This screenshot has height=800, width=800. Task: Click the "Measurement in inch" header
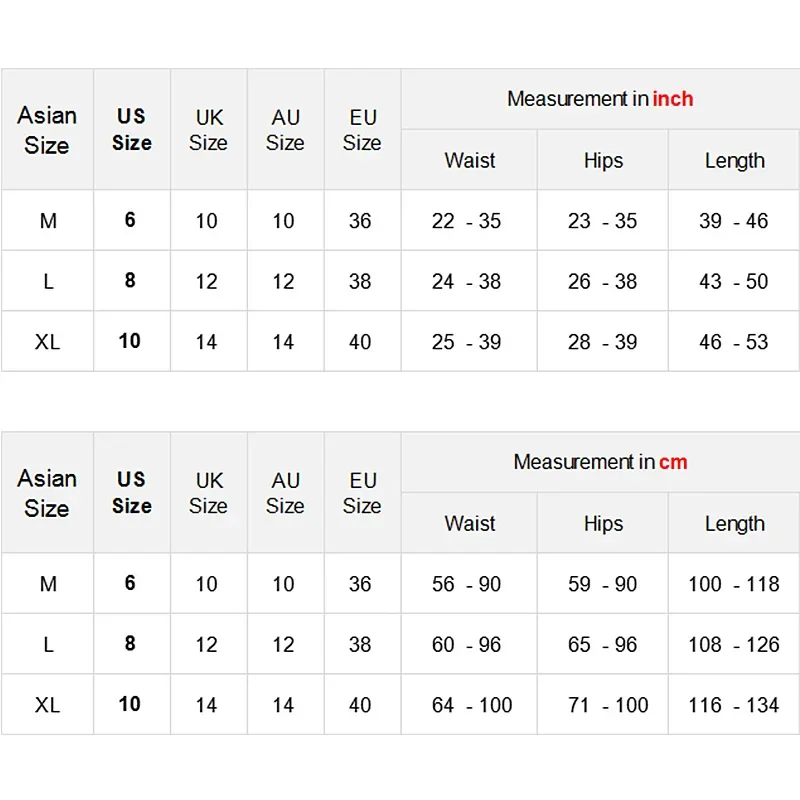coord(600,99)
